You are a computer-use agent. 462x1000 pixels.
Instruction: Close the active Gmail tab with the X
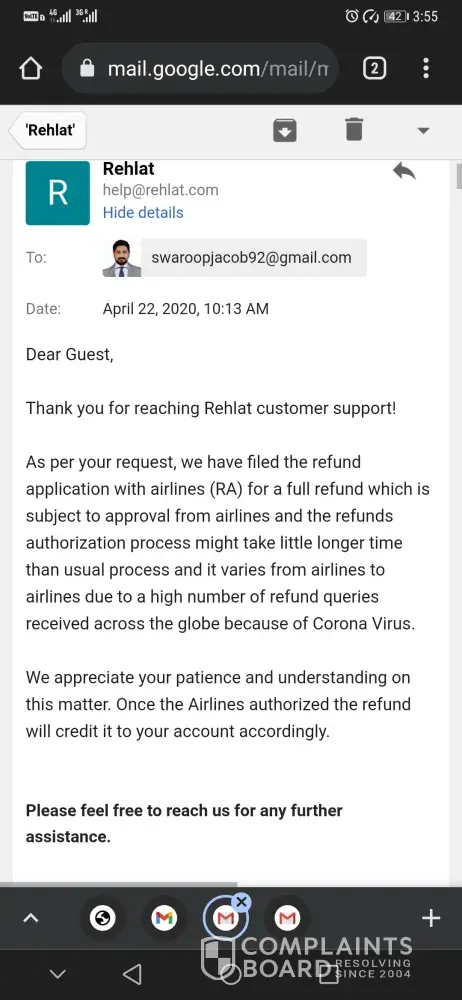(x=241, y=902)
